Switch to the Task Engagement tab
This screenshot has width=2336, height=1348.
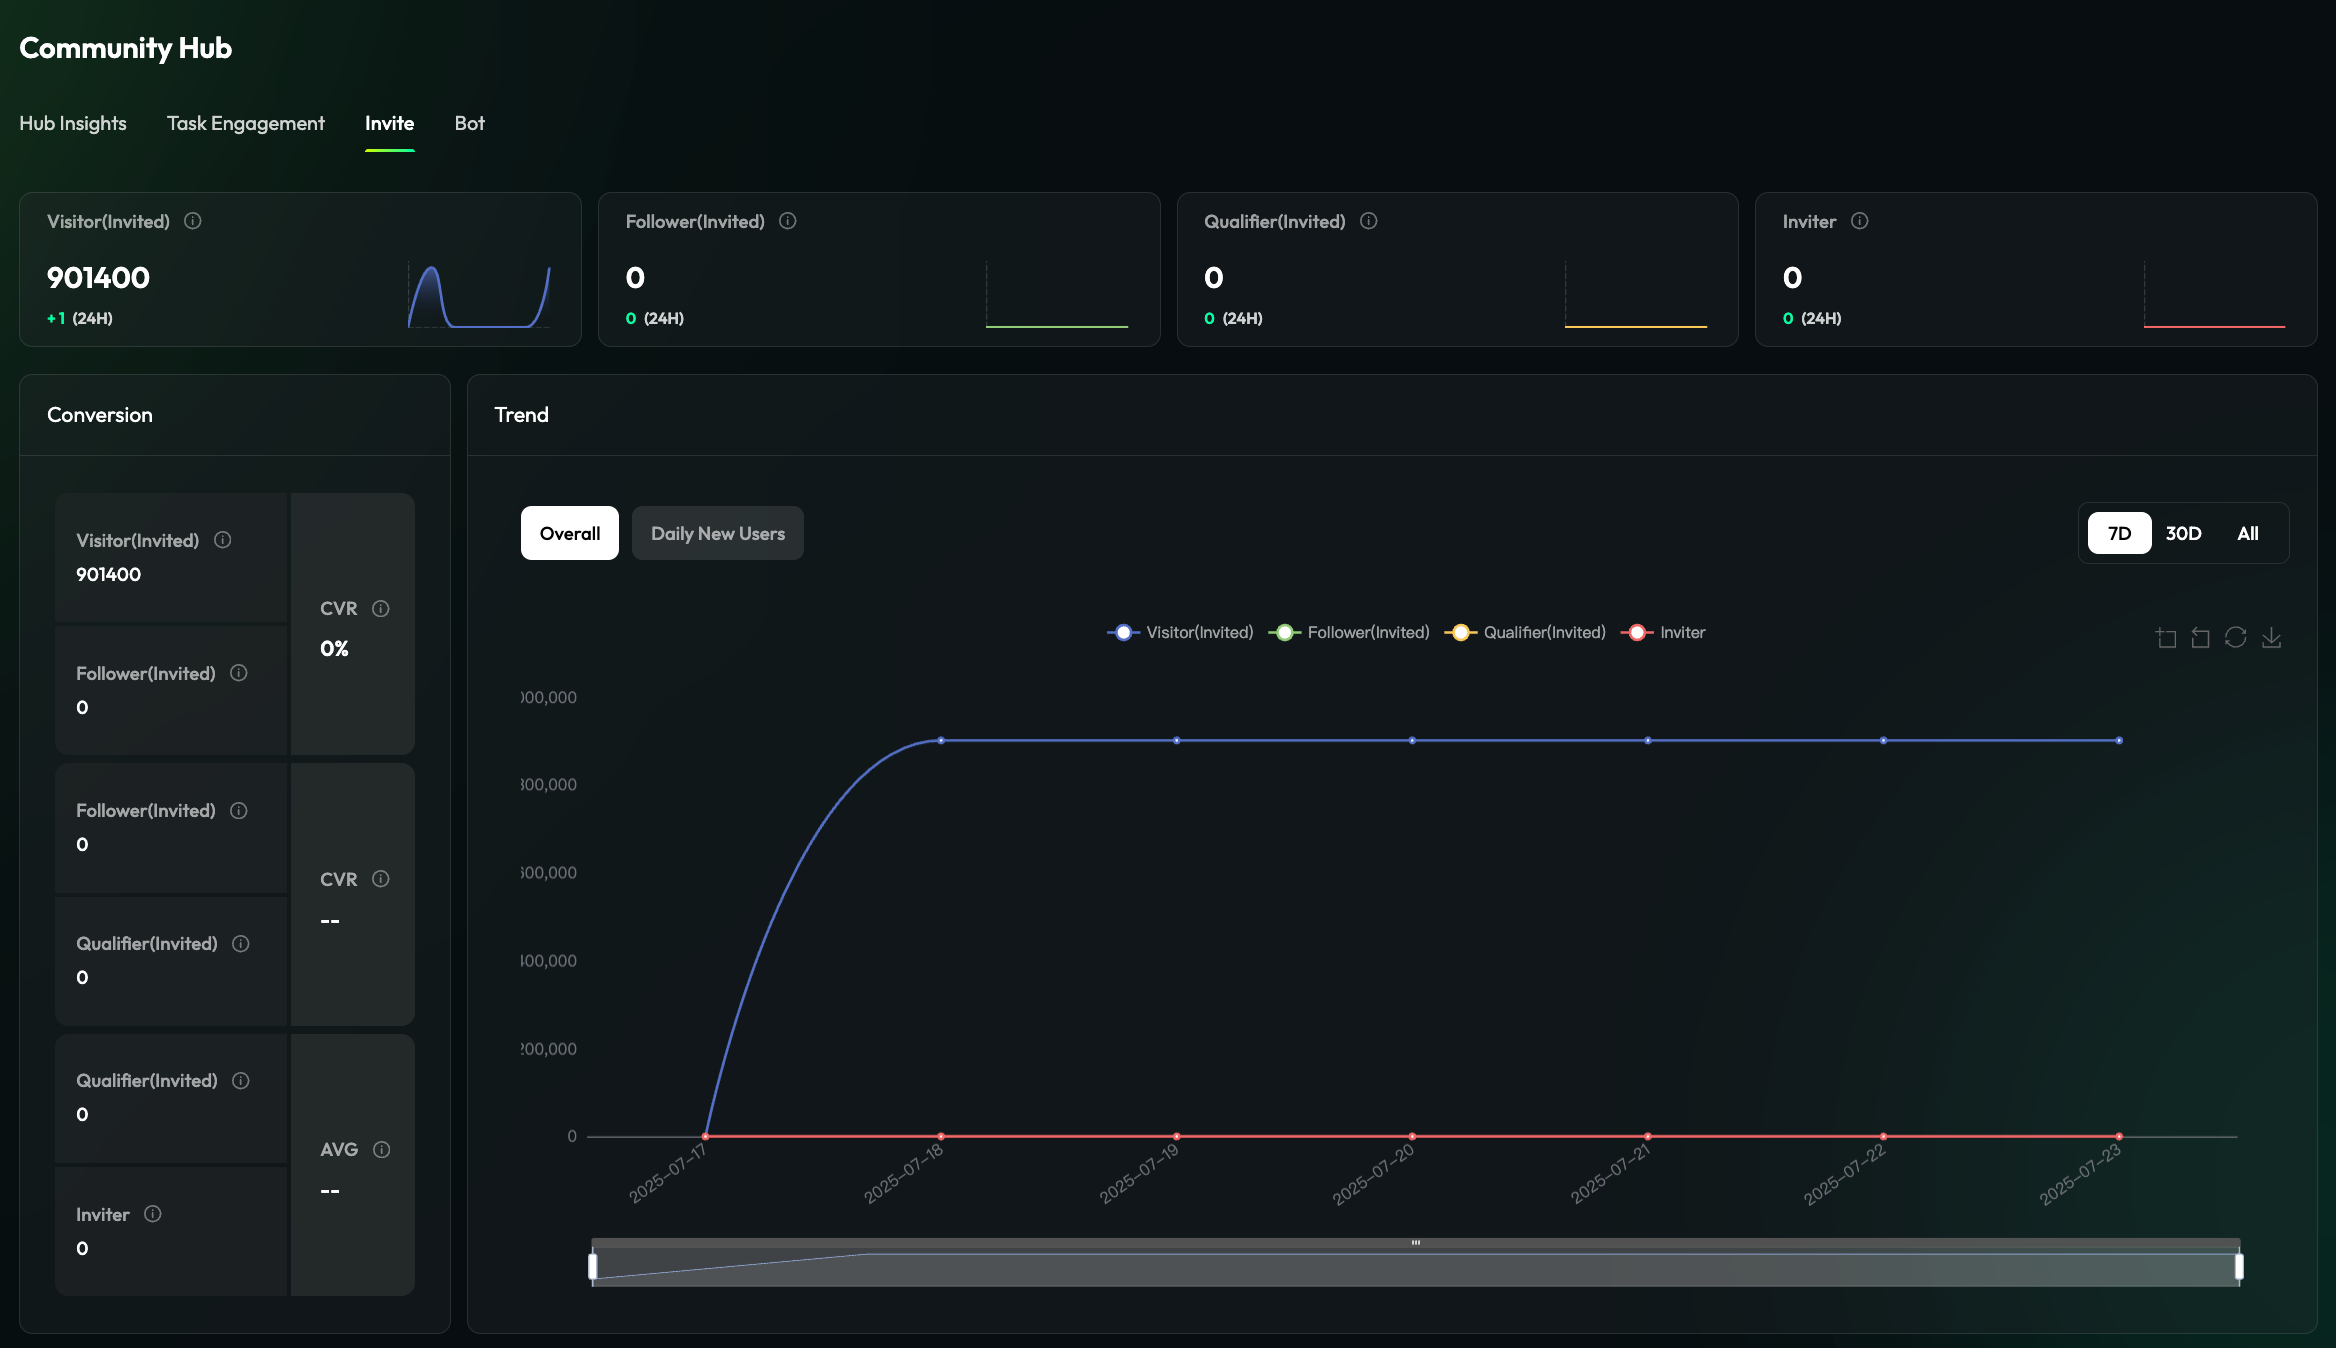click(x=245, y=123)
